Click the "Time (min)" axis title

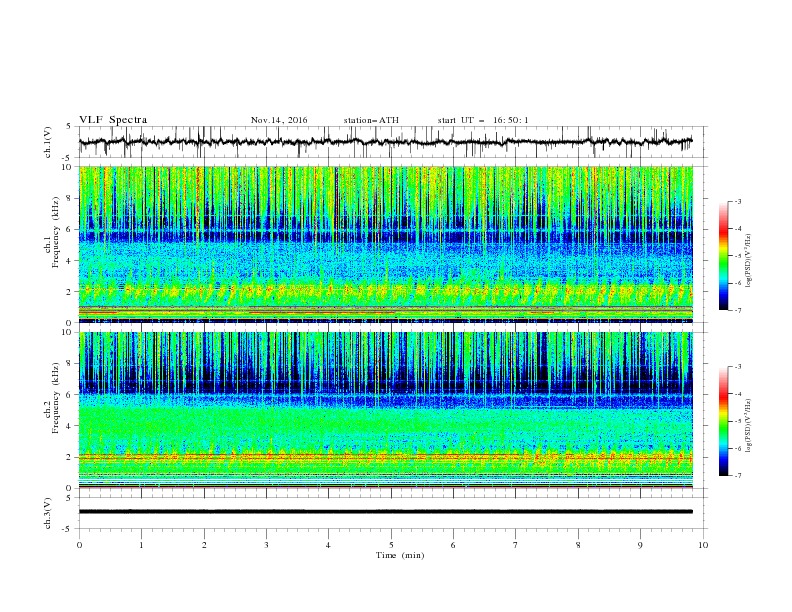click(400, 555)
